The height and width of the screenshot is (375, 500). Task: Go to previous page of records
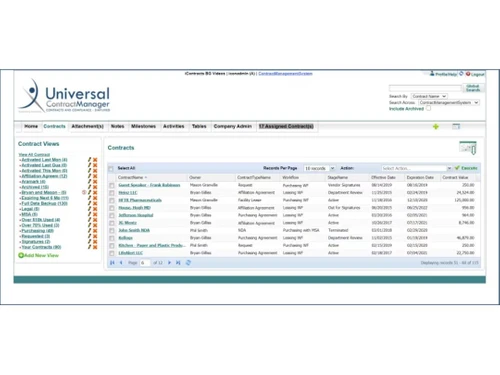tap(121, 263)
